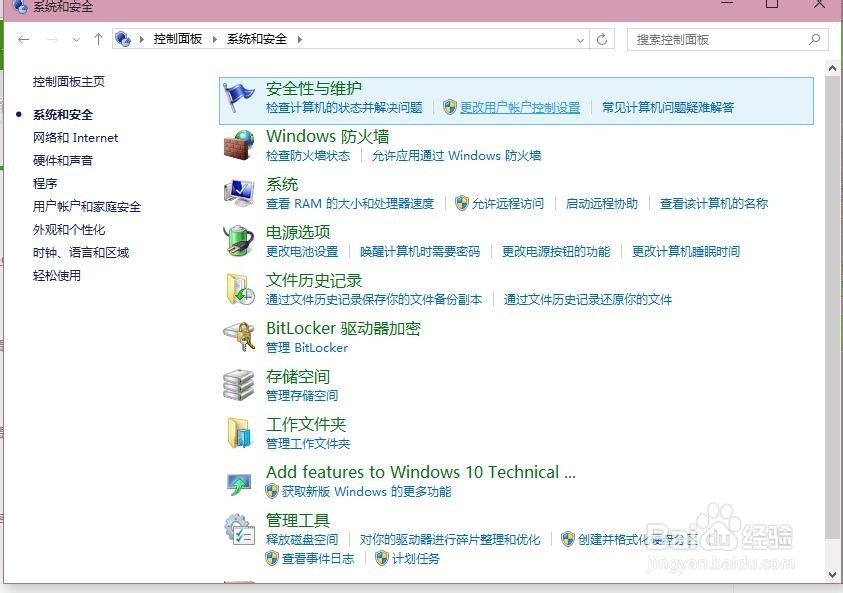This screenshot has height=593, width=843.
Task: Go up one level with up arrow
Action: (98, 39)
